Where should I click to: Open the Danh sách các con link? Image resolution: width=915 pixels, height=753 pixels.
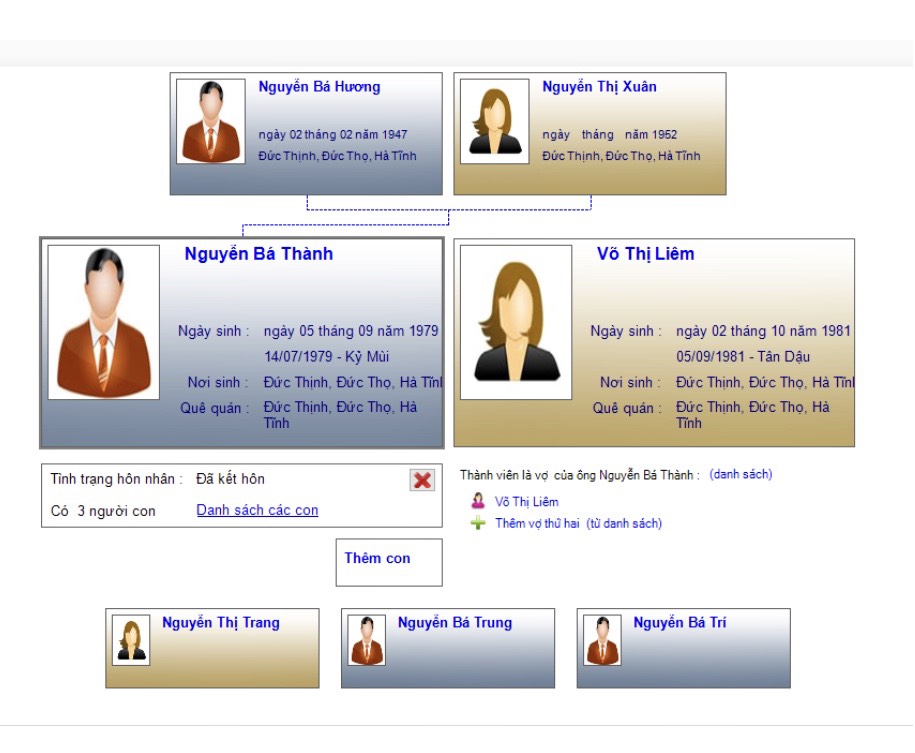click(x=257, y=510)
